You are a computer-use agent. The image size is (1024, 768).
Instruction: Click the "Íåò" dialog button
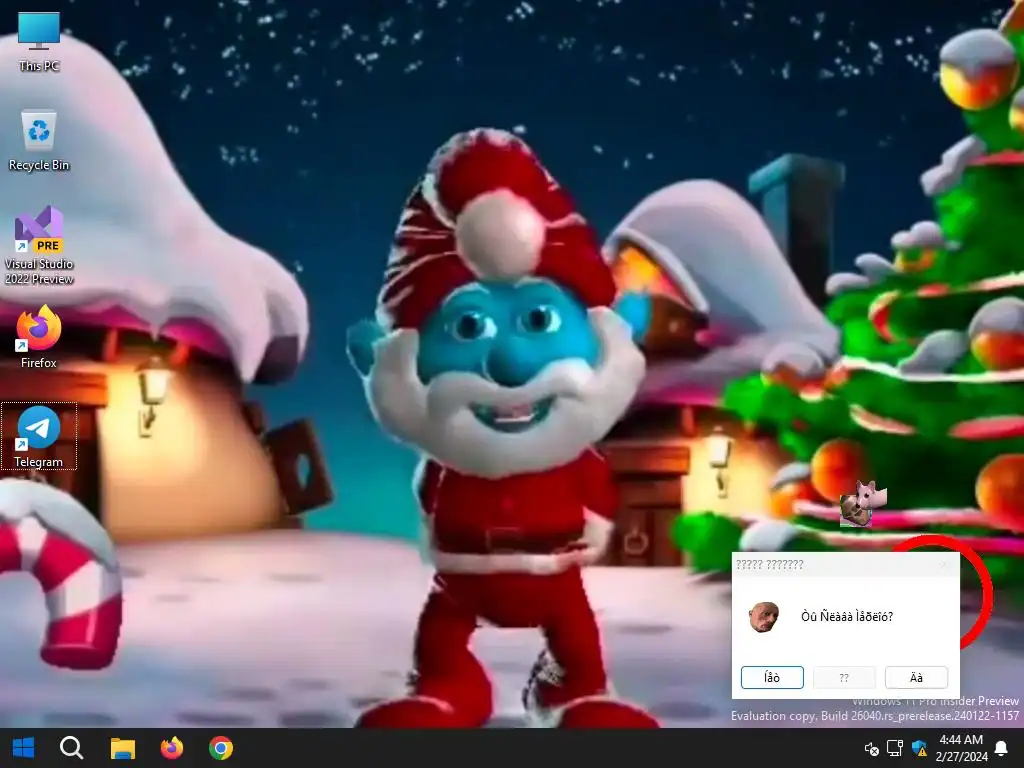pos(772,677)
